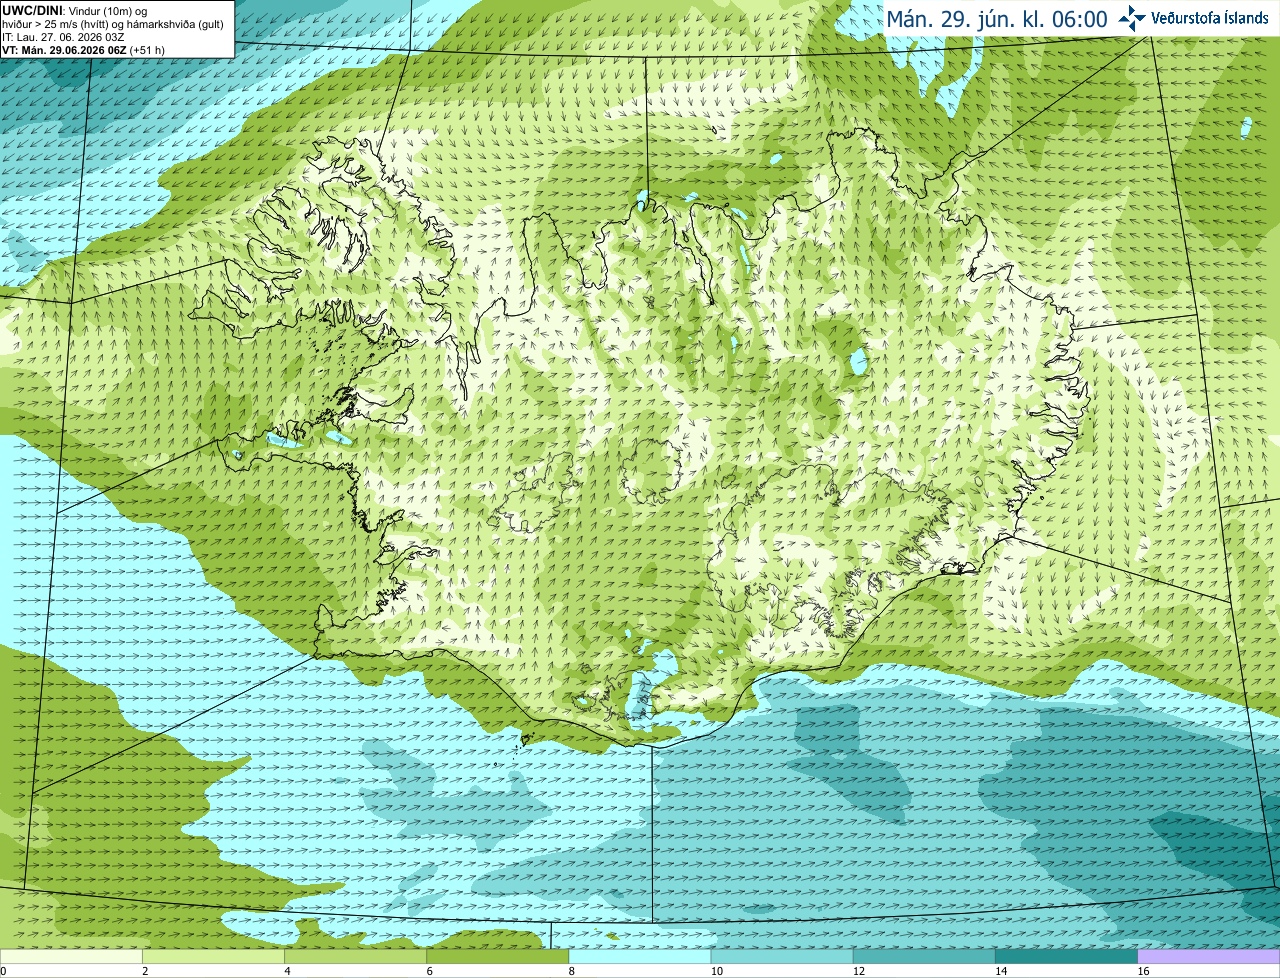Image resolution: width=1280 pixels, height=978 pixels.
Task: Pick the light cyan 8–10 legend swatch
Action: pos(640,957)
